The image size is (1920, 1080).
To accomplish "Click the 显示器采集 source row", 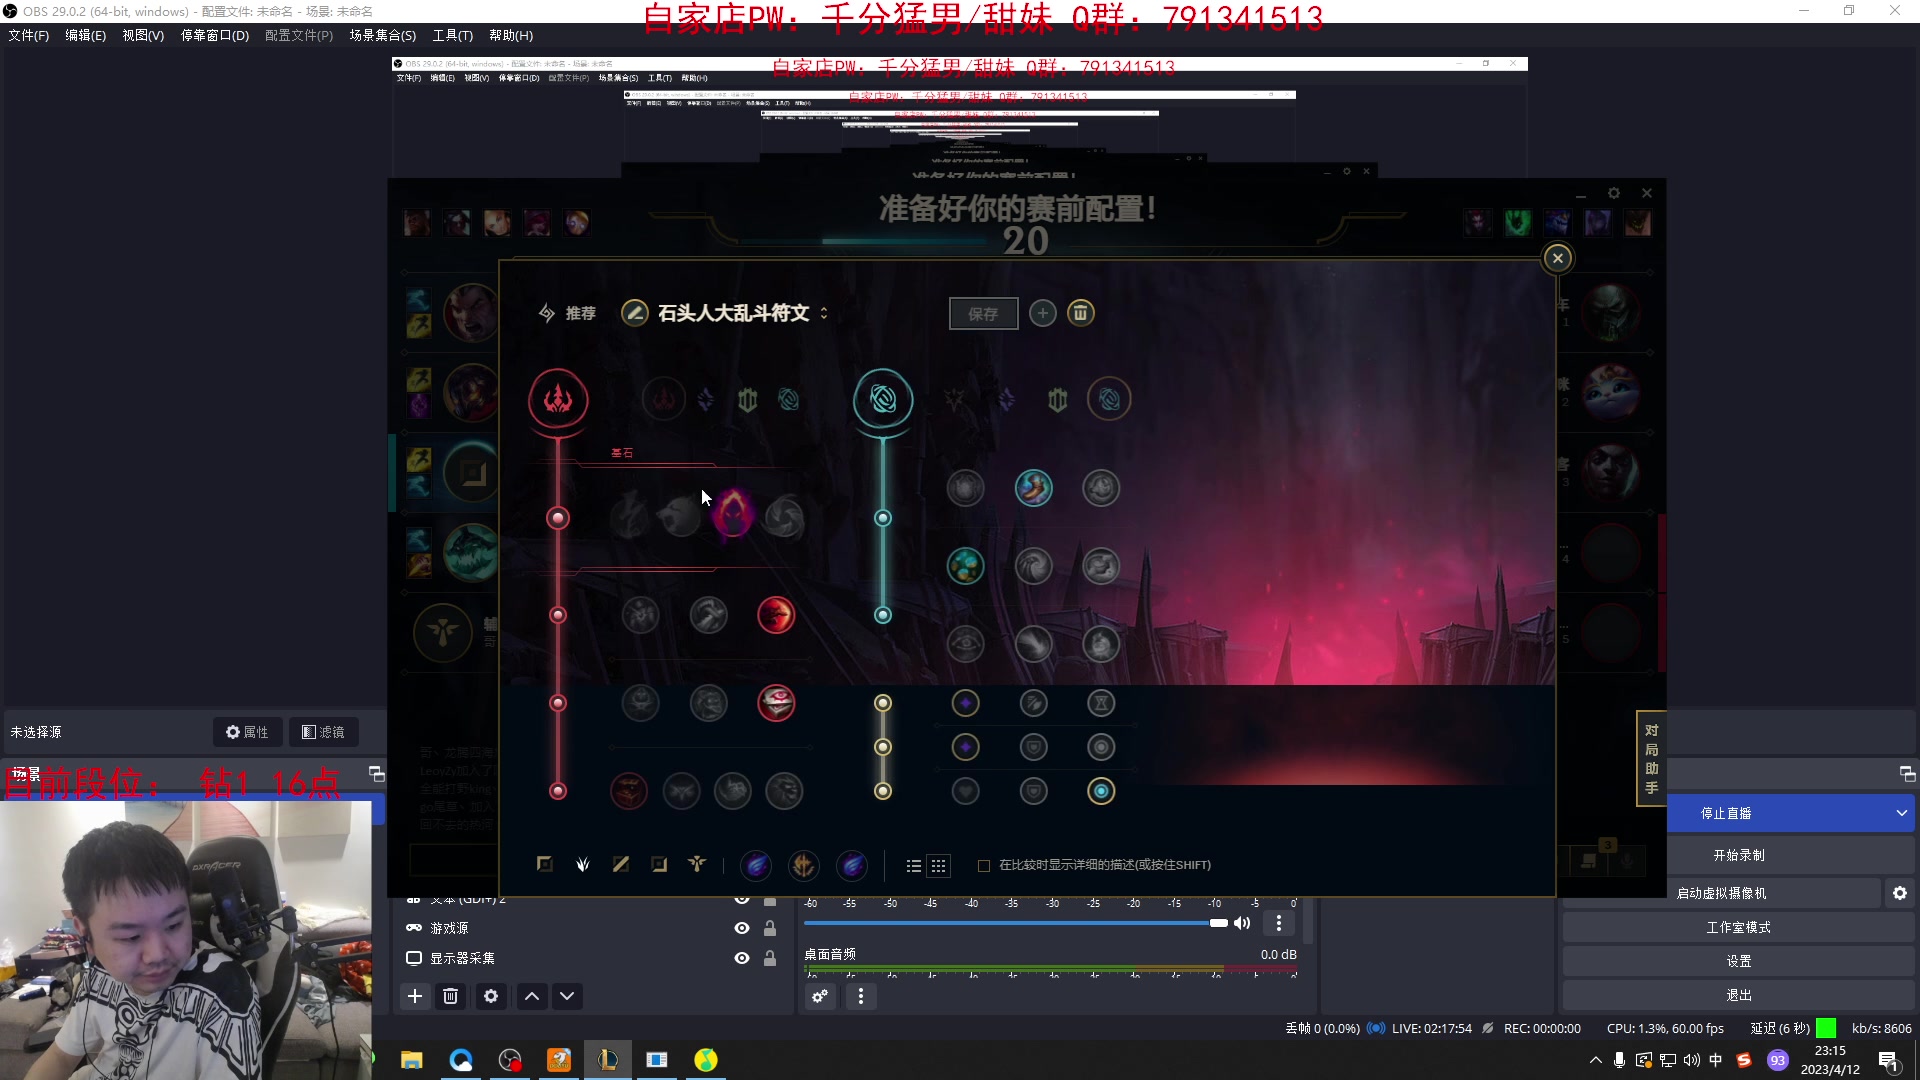I will [590, 958].
